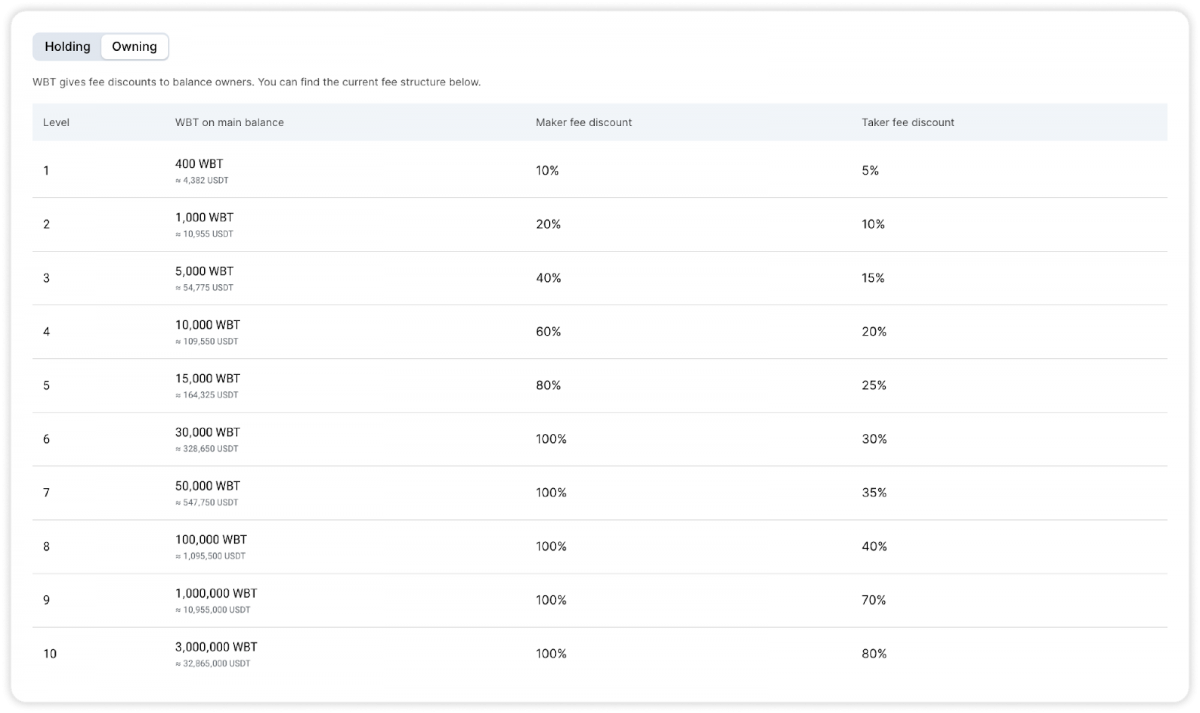Select the 100,000 WBT balance cell

click(210, 539)
